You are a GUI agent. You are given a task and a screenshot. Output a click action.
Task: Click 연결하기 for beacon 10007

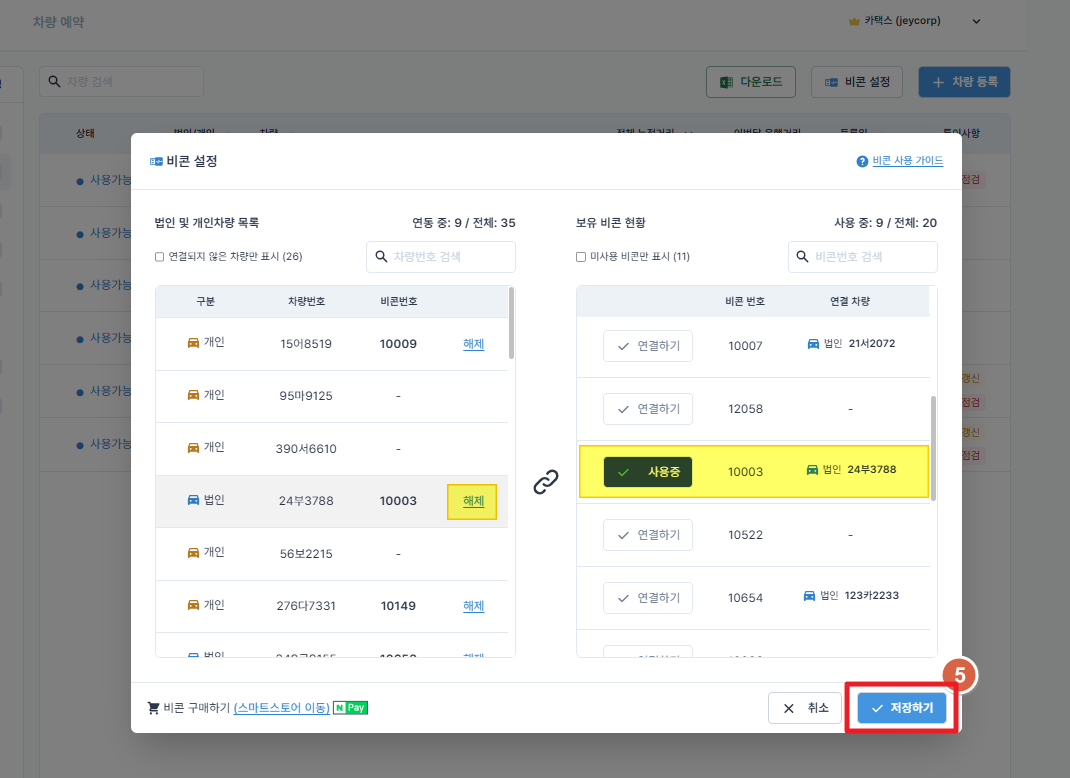pos(648,346)
